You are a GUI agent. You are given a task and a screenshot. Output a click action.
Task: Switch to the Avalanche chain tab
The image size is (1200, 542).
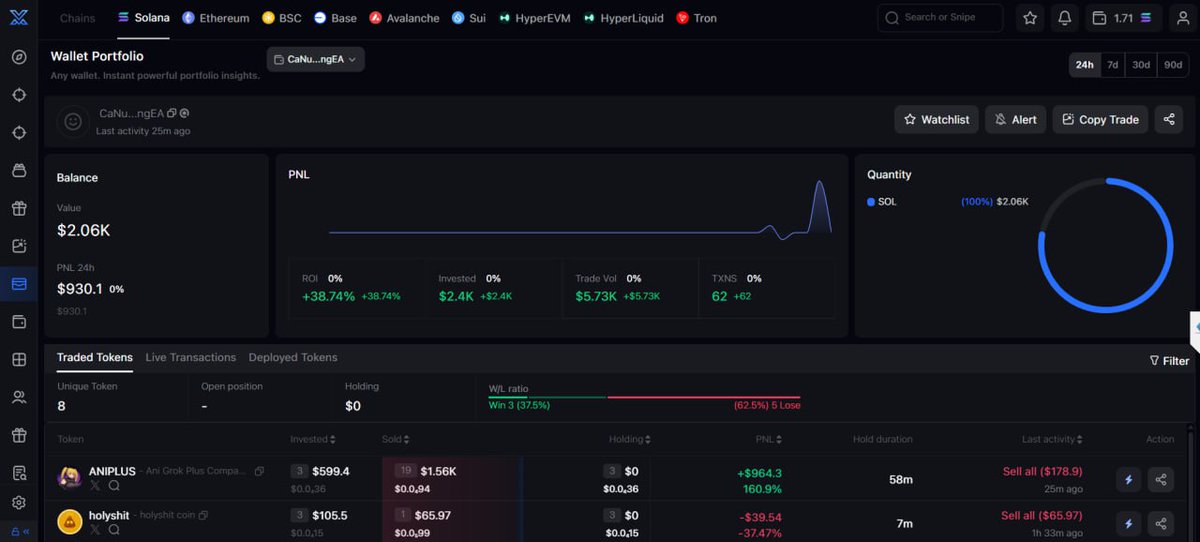pos(404,18)
